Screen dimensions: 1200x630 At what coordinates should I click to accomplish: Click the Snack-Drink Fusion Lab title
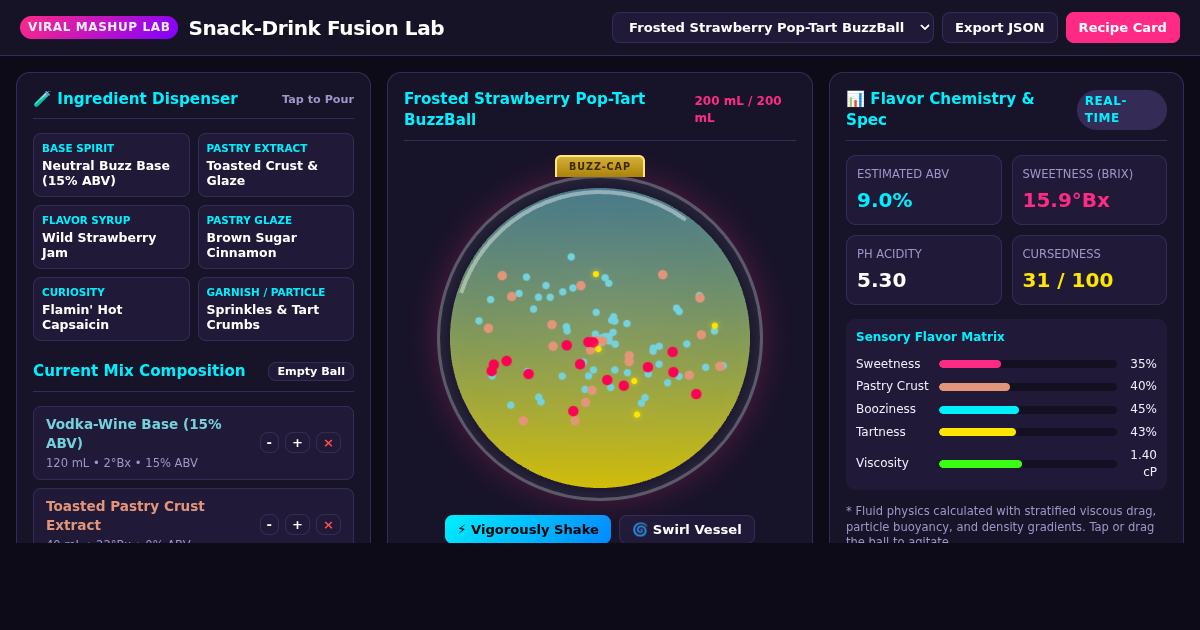point(316,28)
